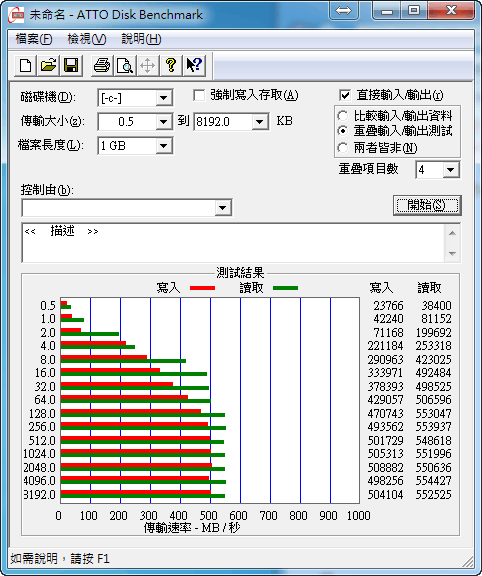Click the New file toolbar icon
Viewport: 482px width, 576px height.
click(25, 66)
